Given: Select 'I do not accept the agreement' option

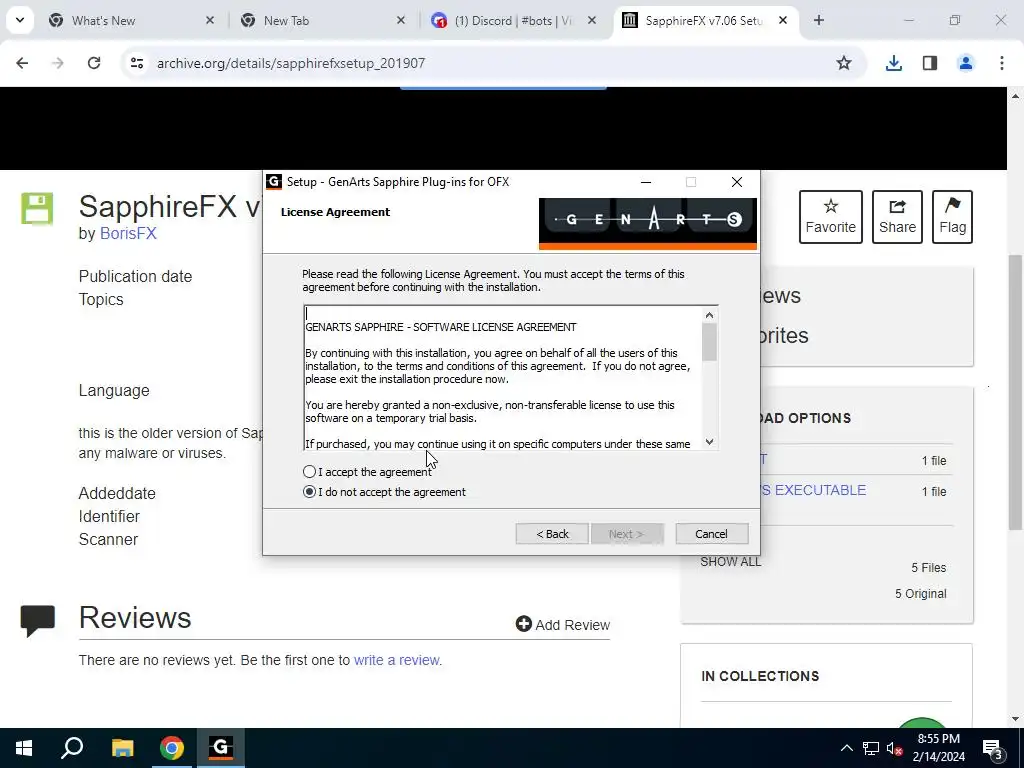Looking at the screenshot, I should click(x=310, y=492).
